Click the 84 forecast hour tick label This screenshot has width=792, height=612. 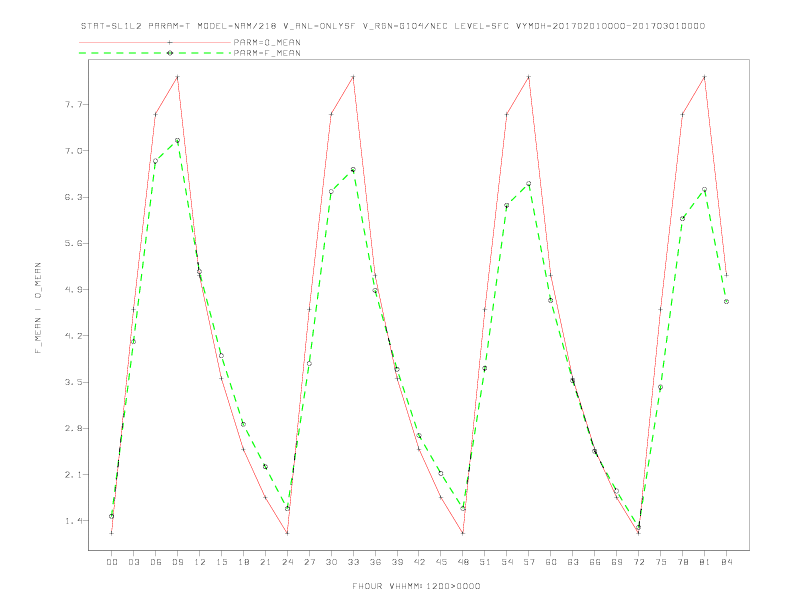click(x=727, y=562)
